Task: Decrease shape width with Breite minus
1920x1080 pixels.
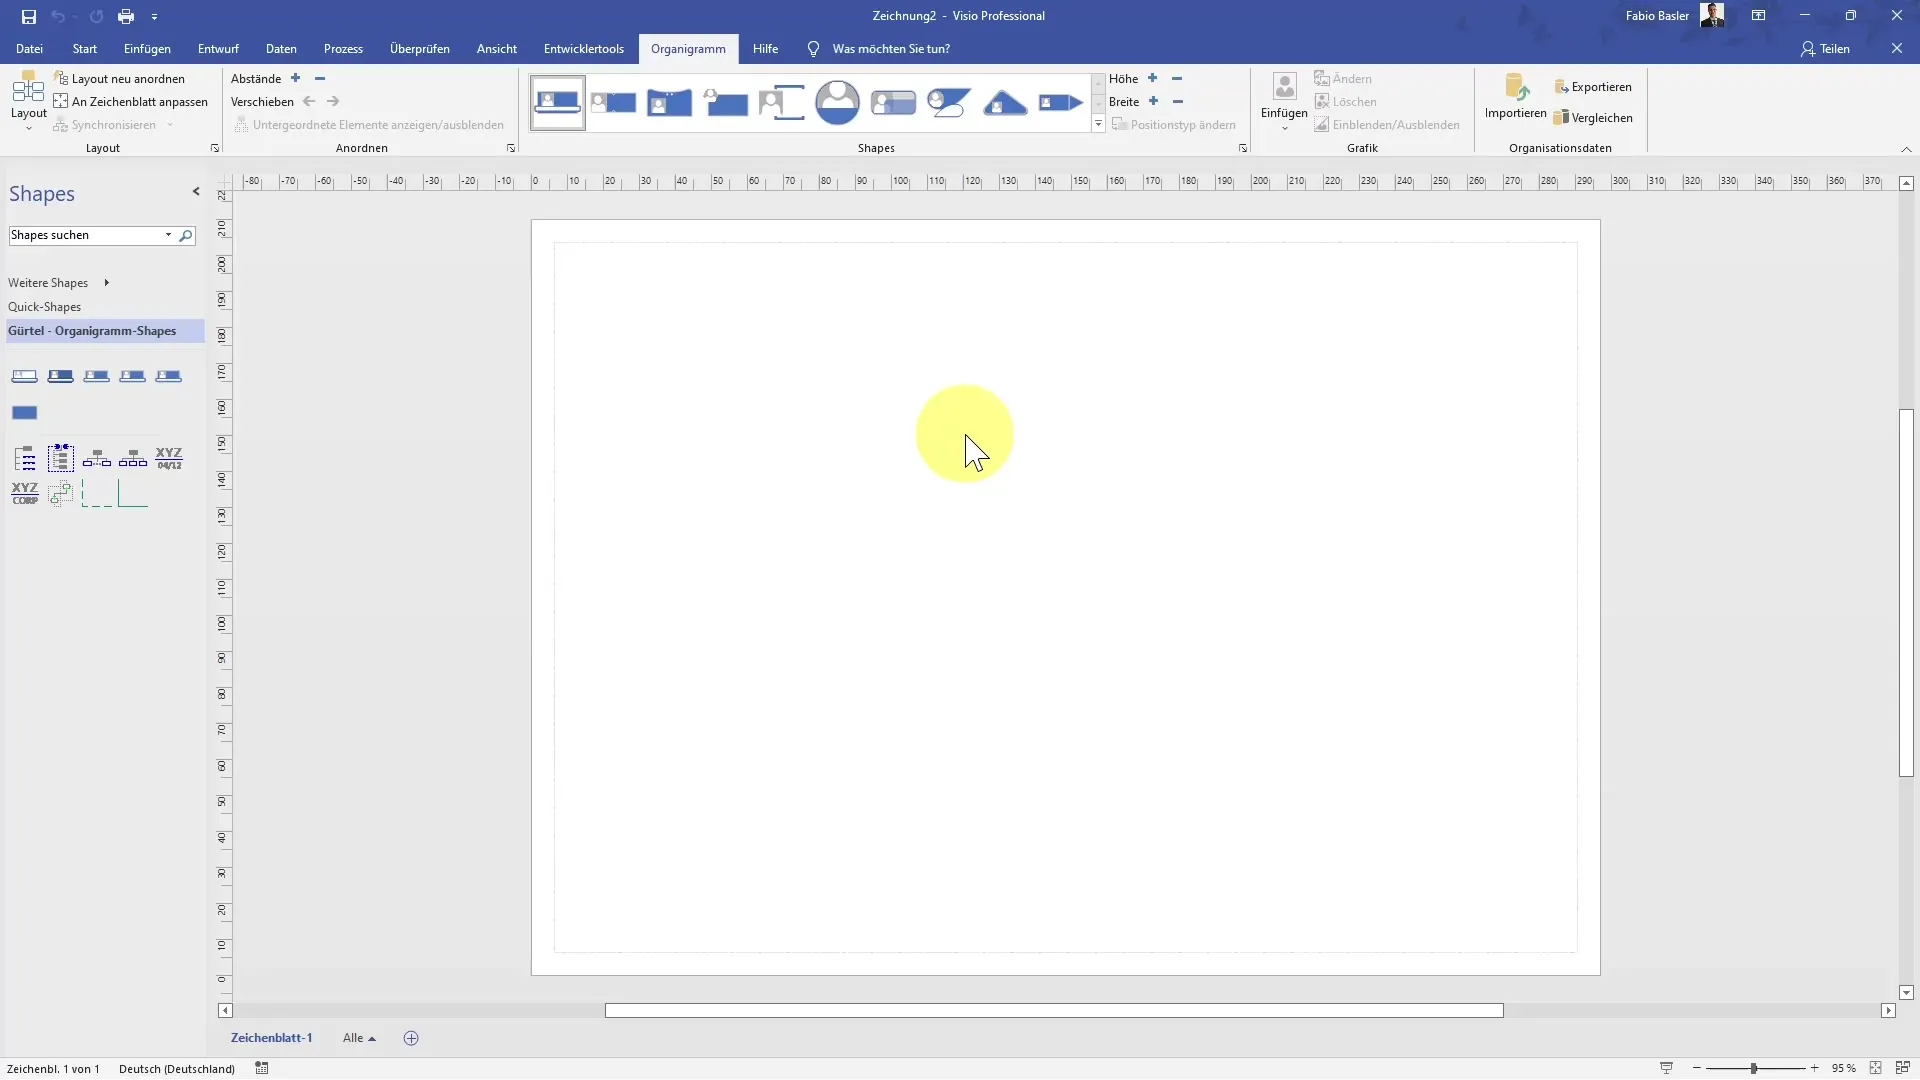Action: click(x=1178, y=101)
